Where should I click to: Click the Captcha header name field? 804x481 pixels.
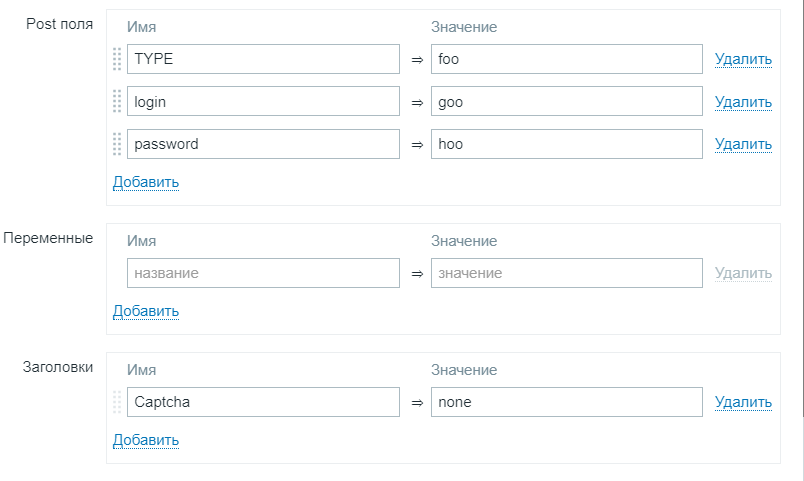[263, 402]
